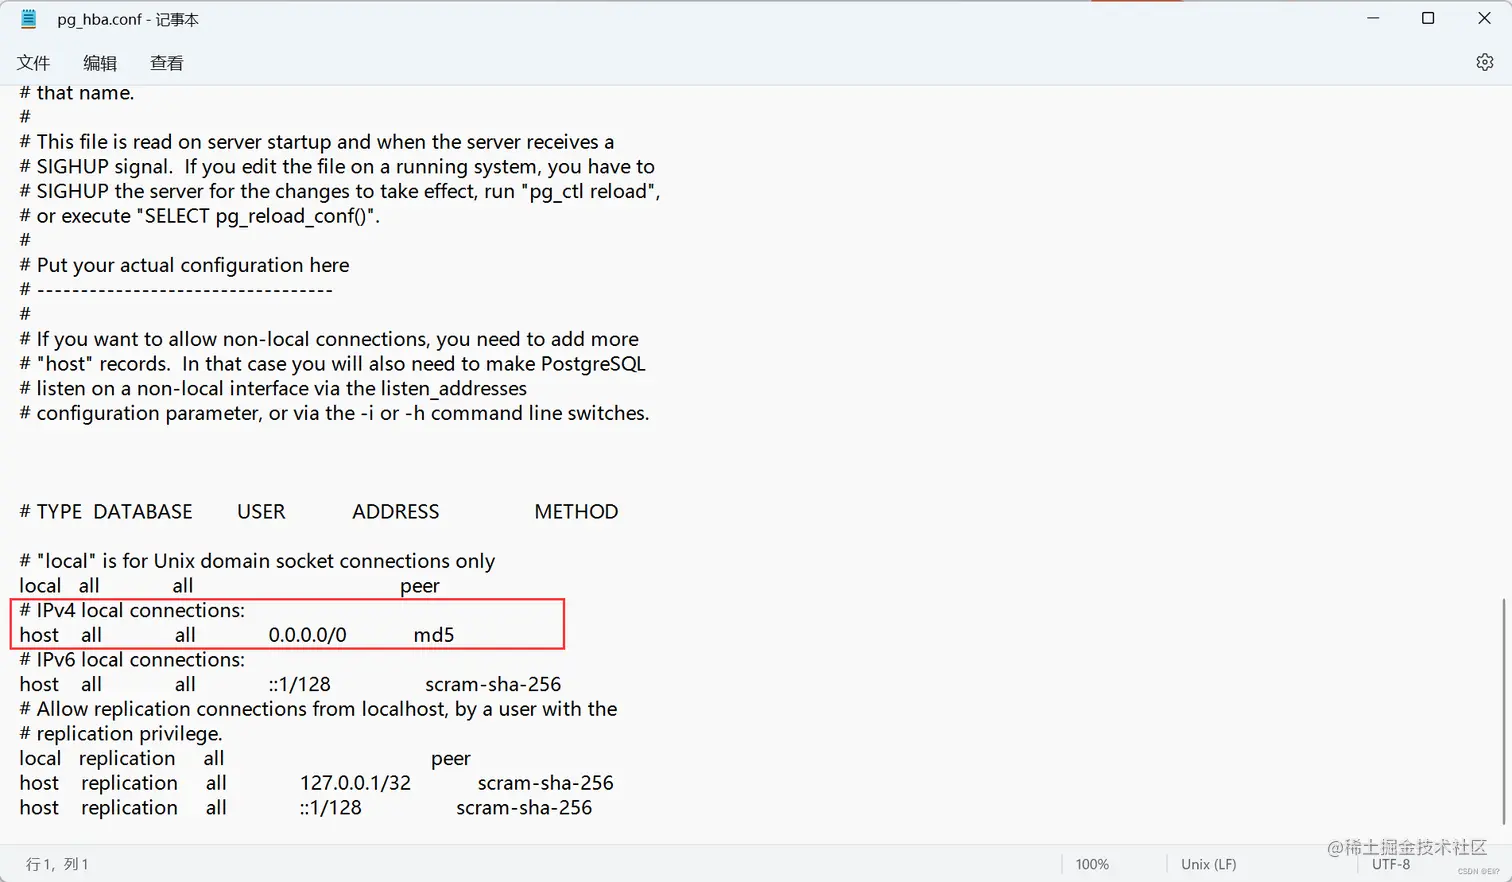
Task: Click the 100% zoom status entry
Action: click(1092, 864)
